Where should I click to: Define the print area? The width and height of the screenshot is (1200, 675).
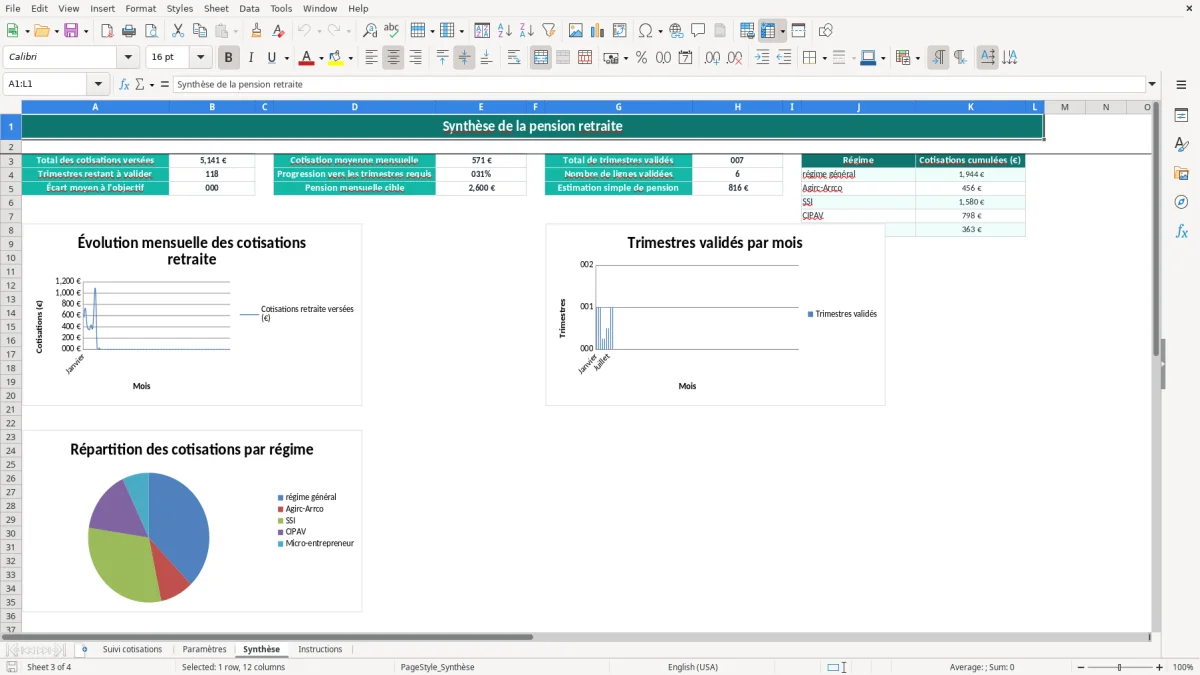(747, 31)
